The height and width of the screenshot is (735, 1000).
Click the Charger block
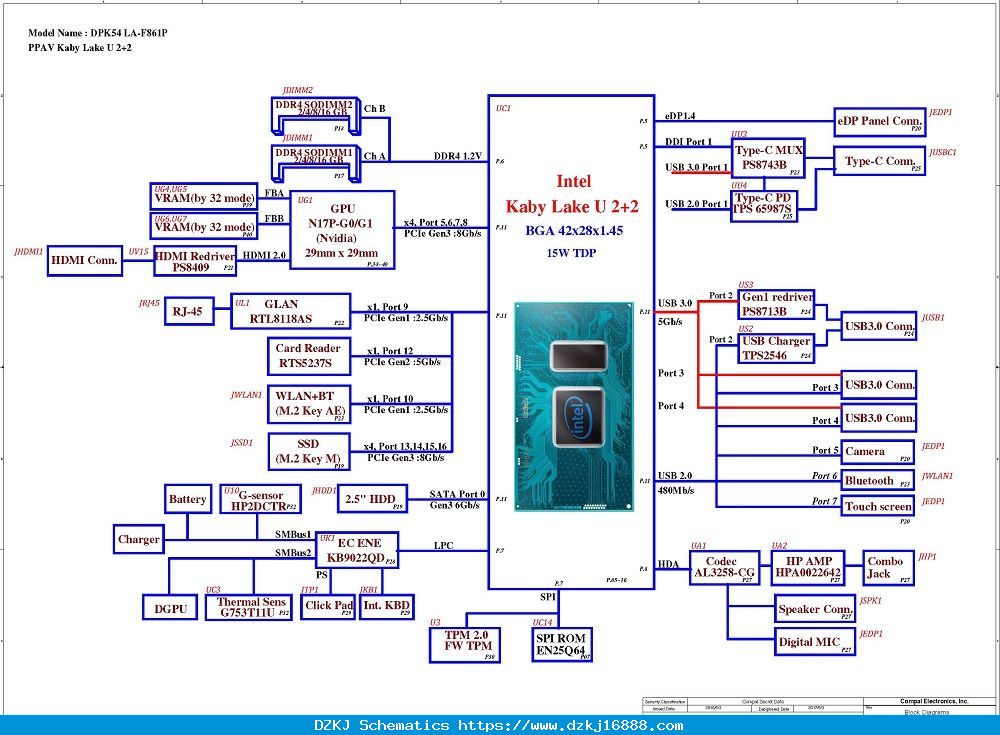(x=138, y=539)
